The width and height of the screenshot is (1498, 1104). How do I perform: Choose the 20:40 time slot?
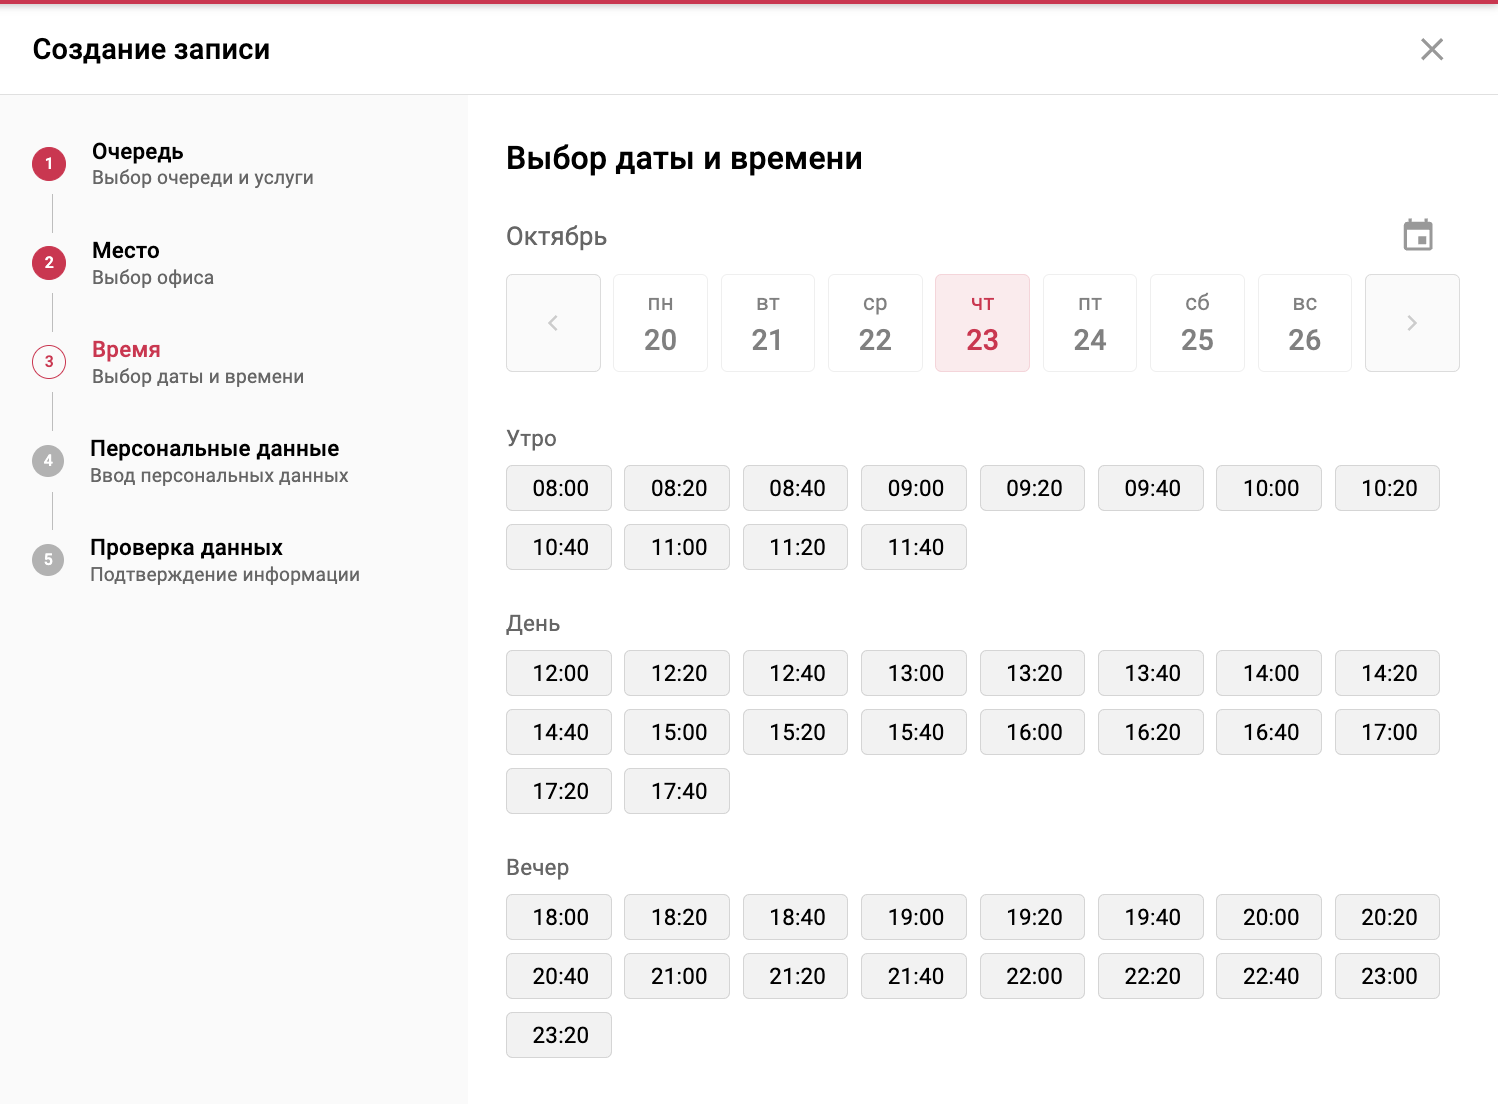click(x=559, y=976)
